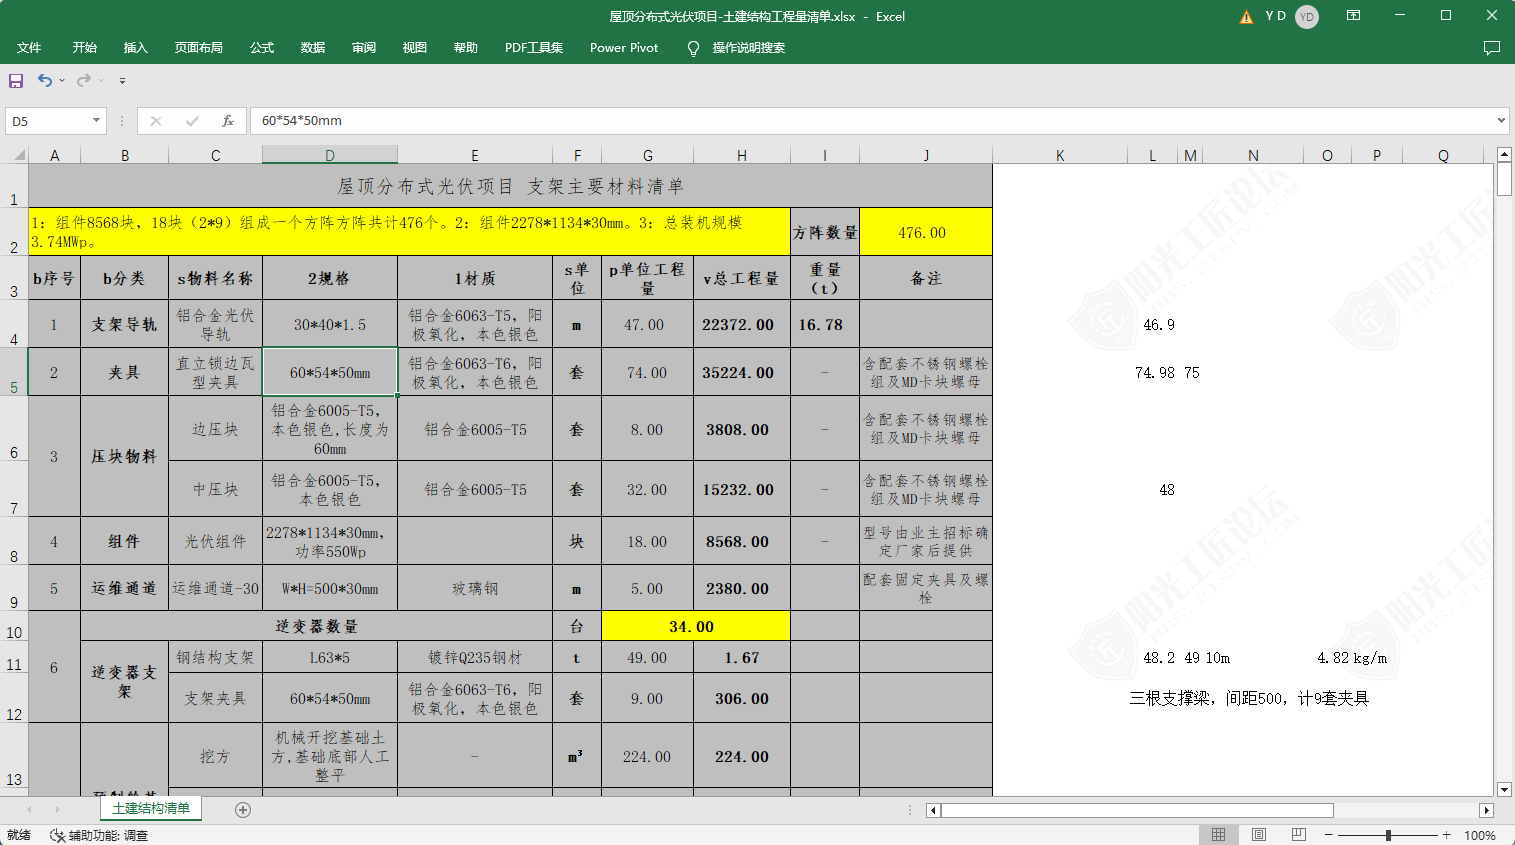
Task: Add a new sheet with plus button
Action: 243,810
